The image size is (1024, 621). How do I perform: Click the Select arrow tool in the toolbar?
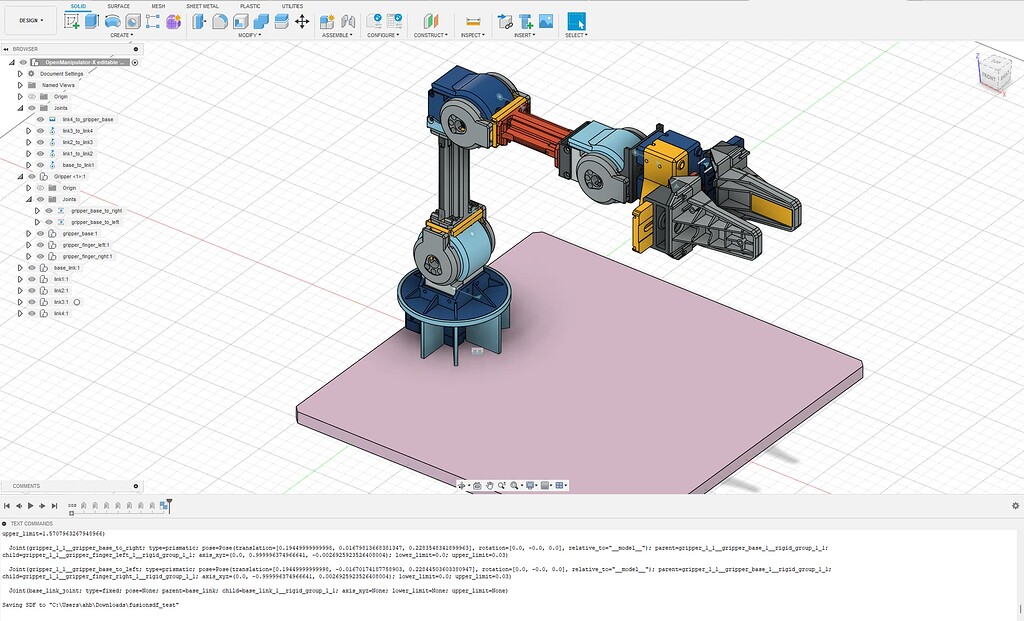point(577,20)
